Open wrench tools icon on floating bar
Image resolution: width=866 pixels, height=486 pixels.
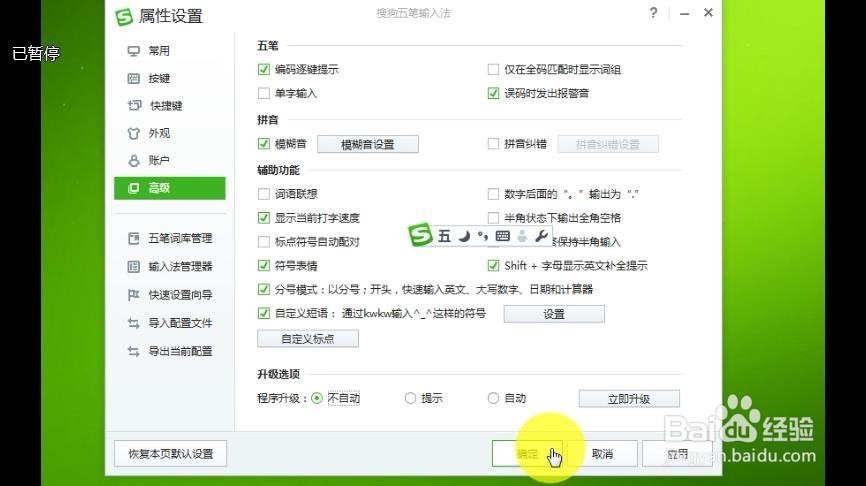click(x=541, y=236)
